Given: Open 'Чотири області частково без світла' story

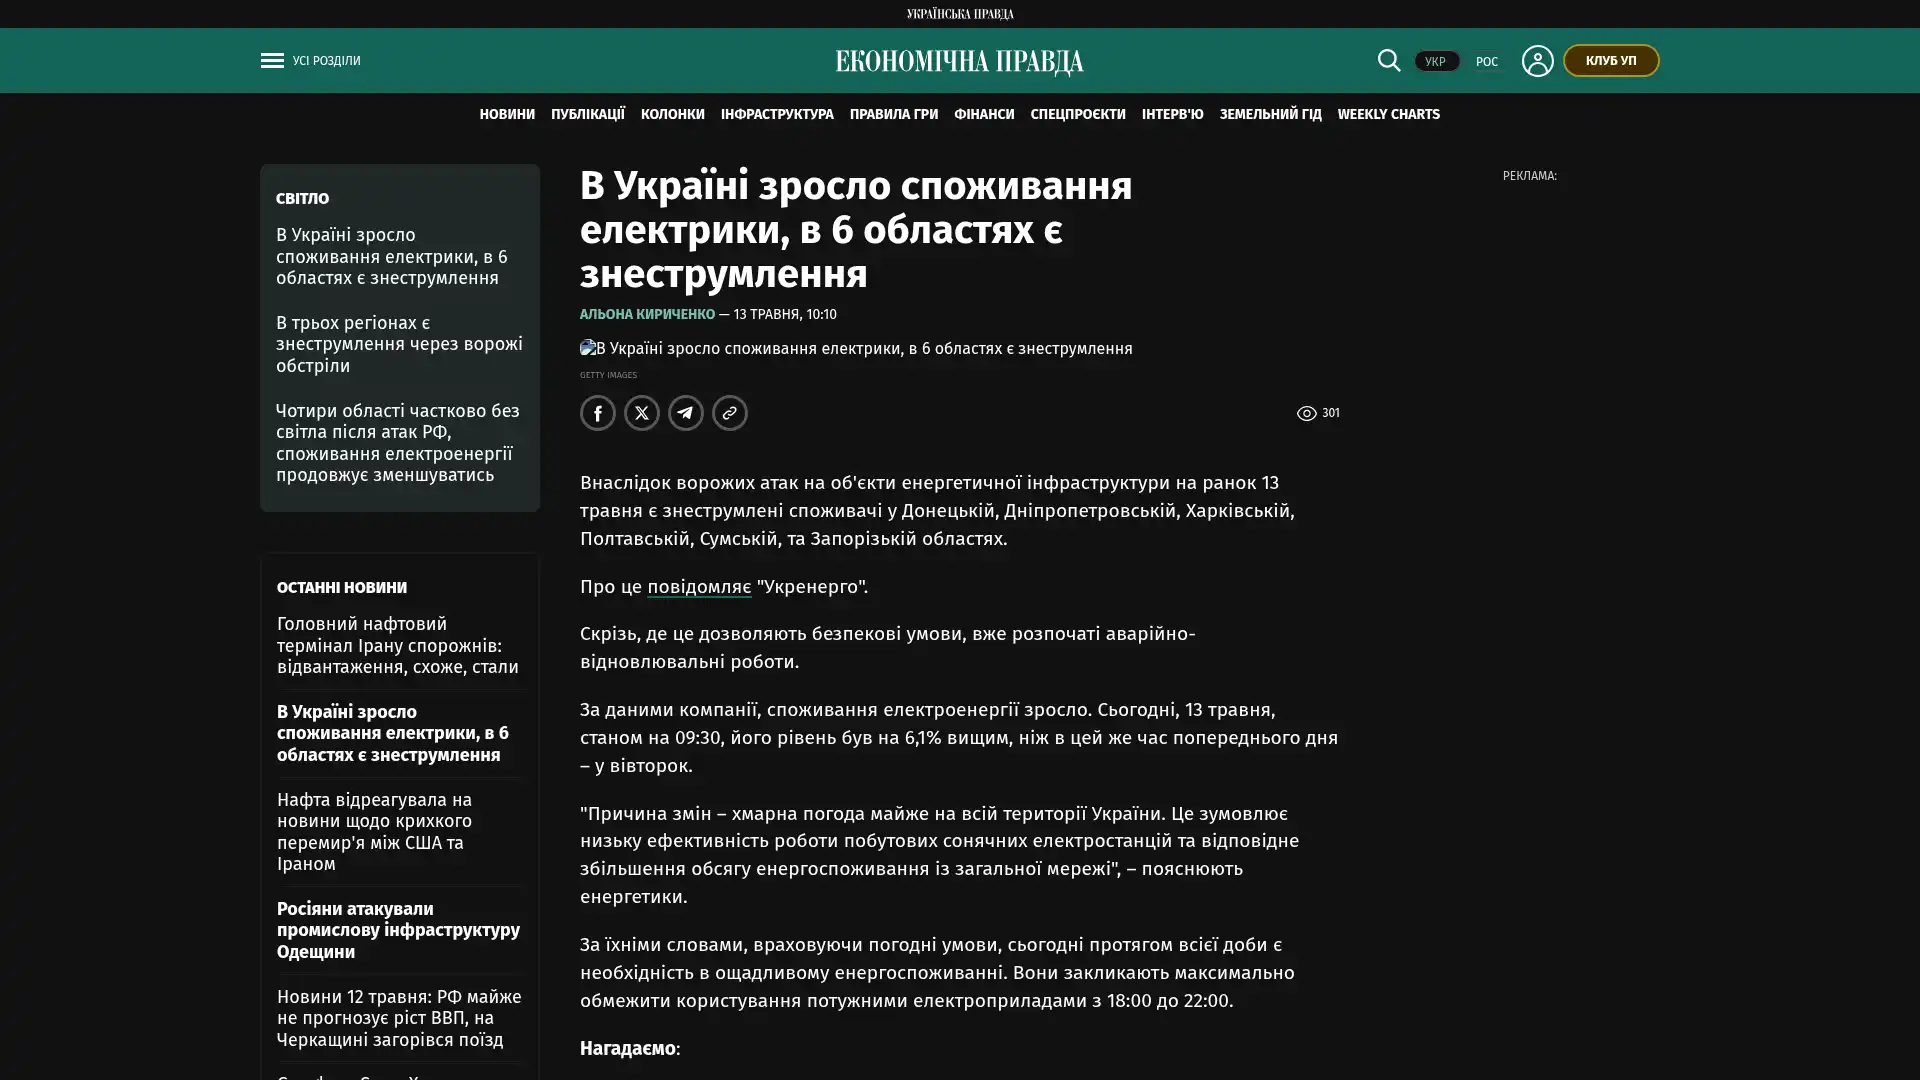Looking at the screenshot, I should (x=397, y=442).
